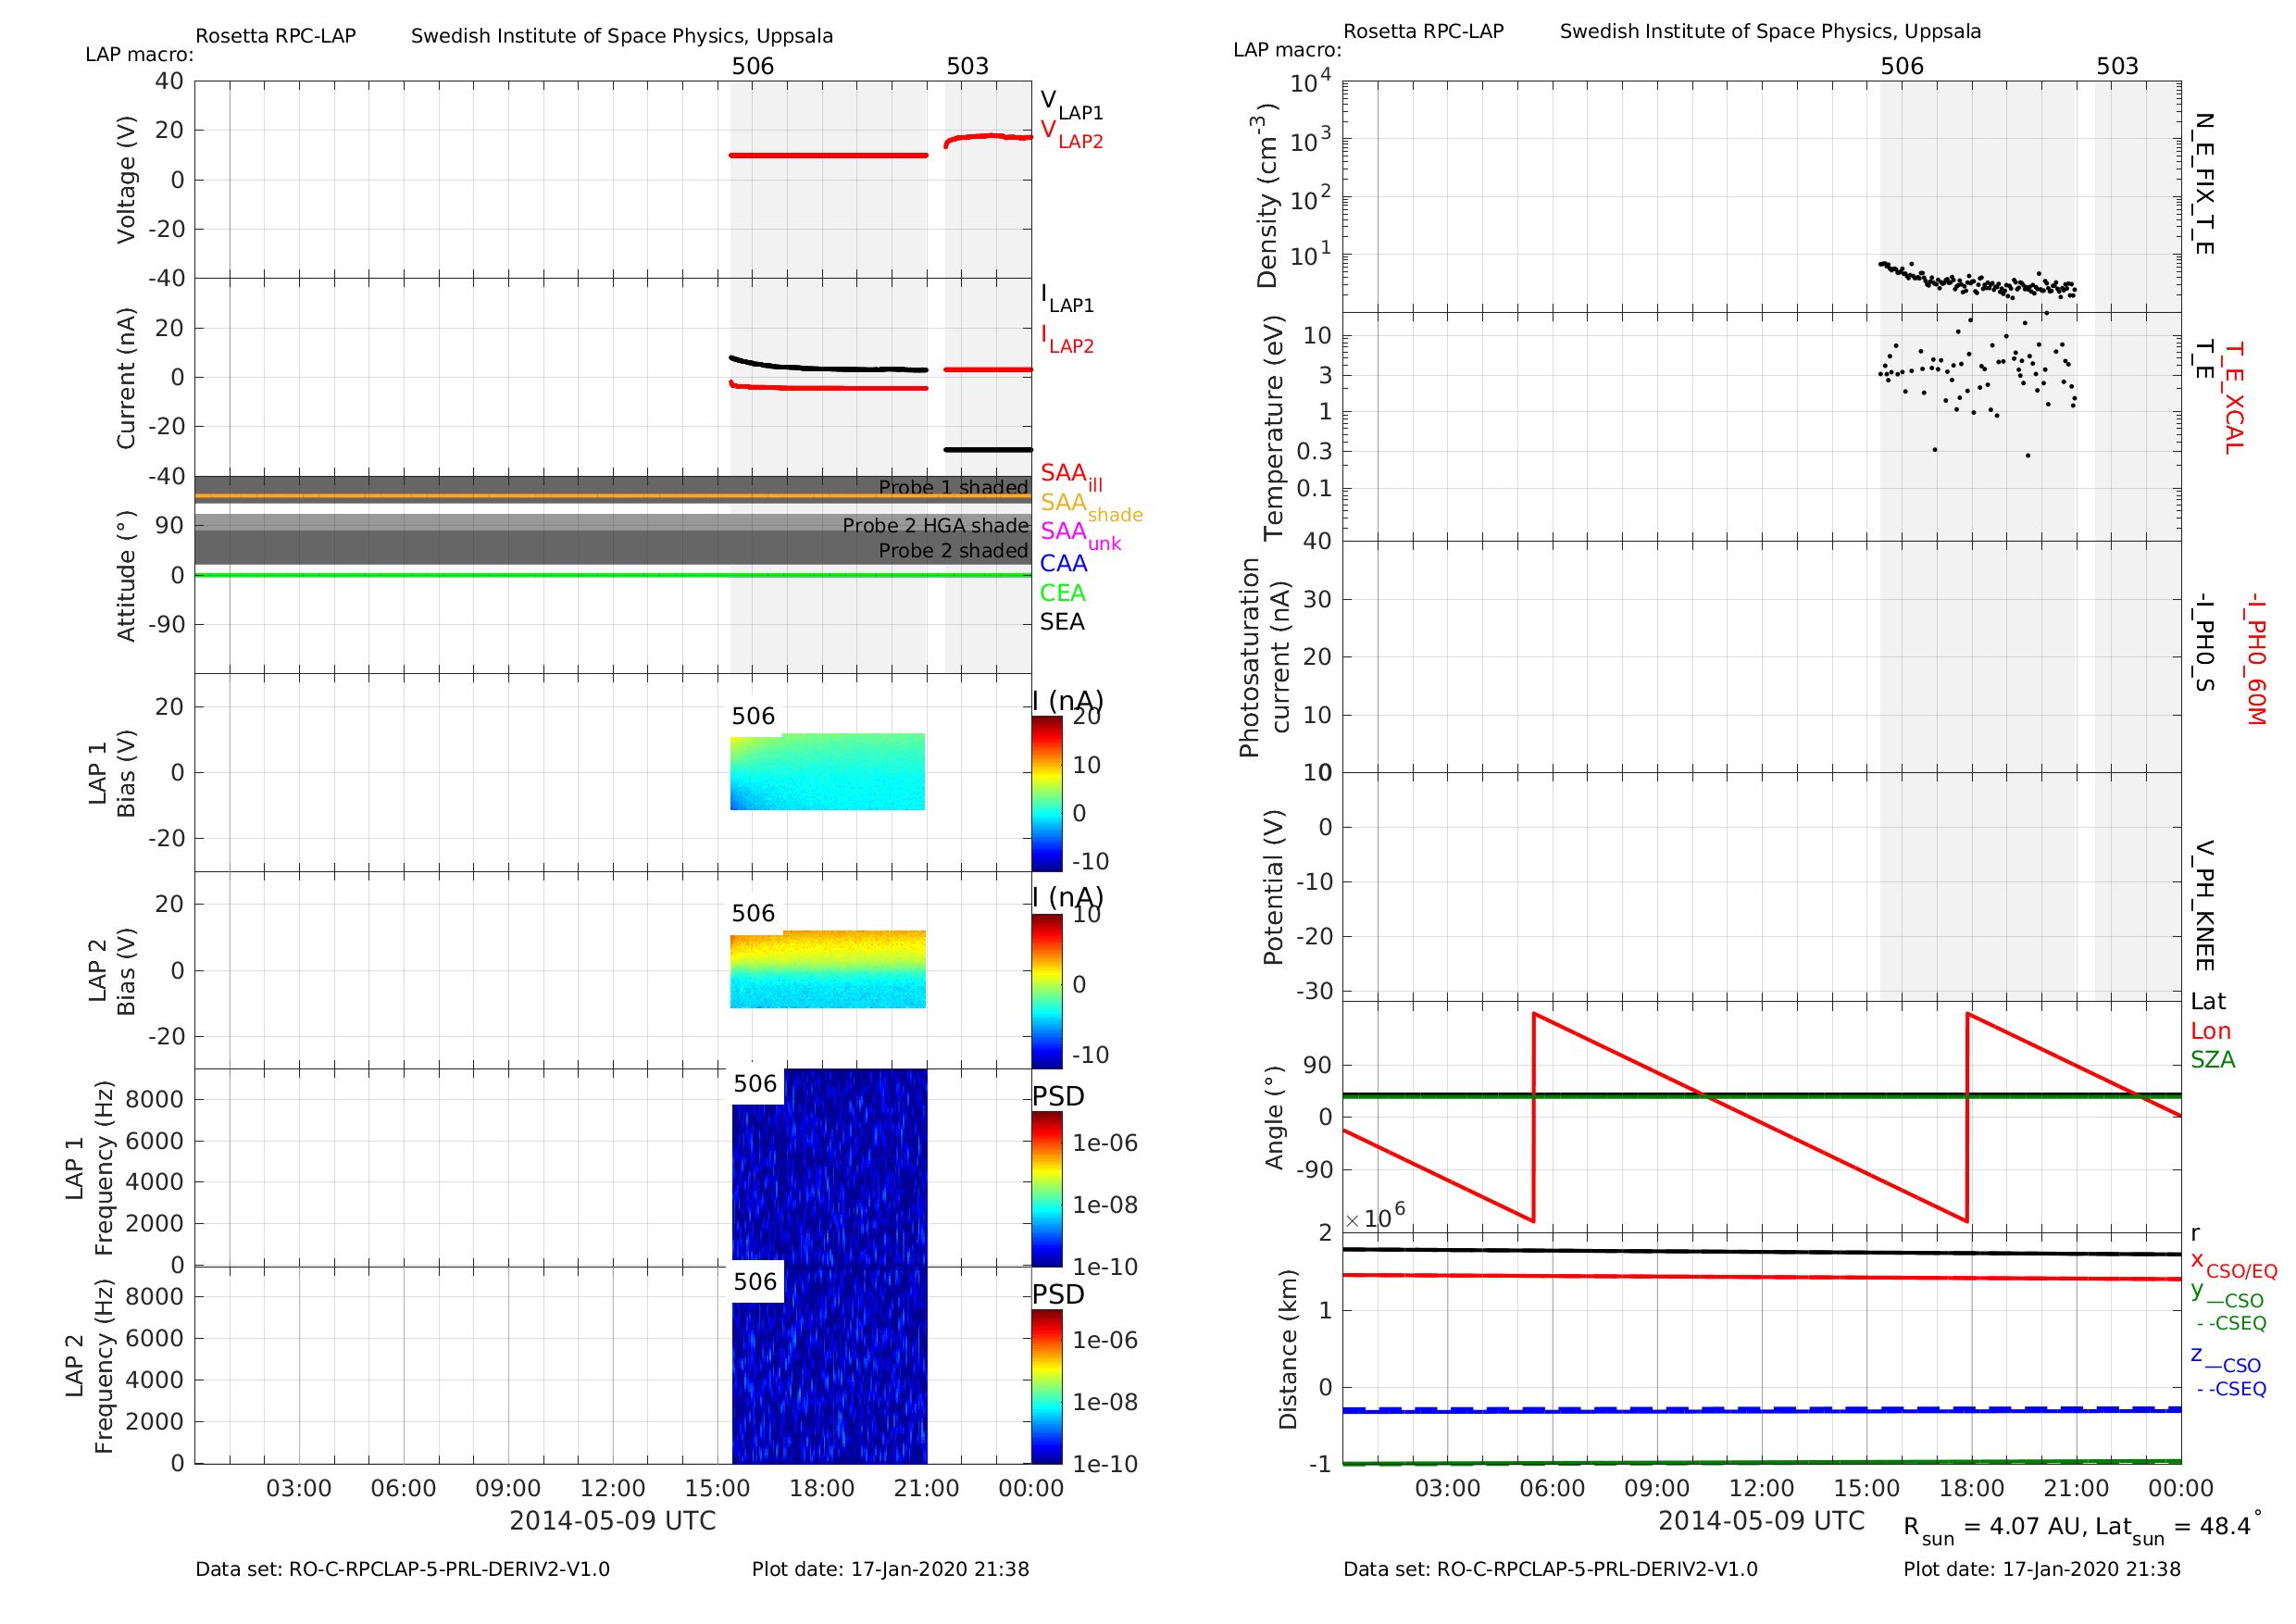Viewport: 2296px width, 1624px height.
Task: Click the density scatter data points
Action: tap(1977, 280)
